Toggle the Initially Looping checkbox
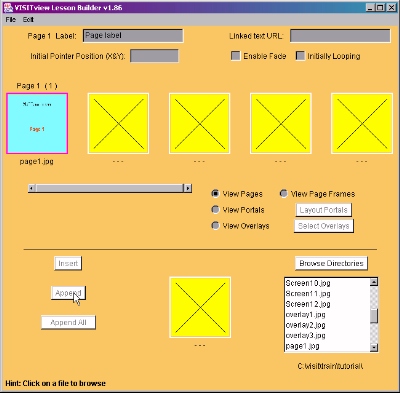The width and height of the screenshot is (400, 393). pyautogui.click(x=300, y=56)
